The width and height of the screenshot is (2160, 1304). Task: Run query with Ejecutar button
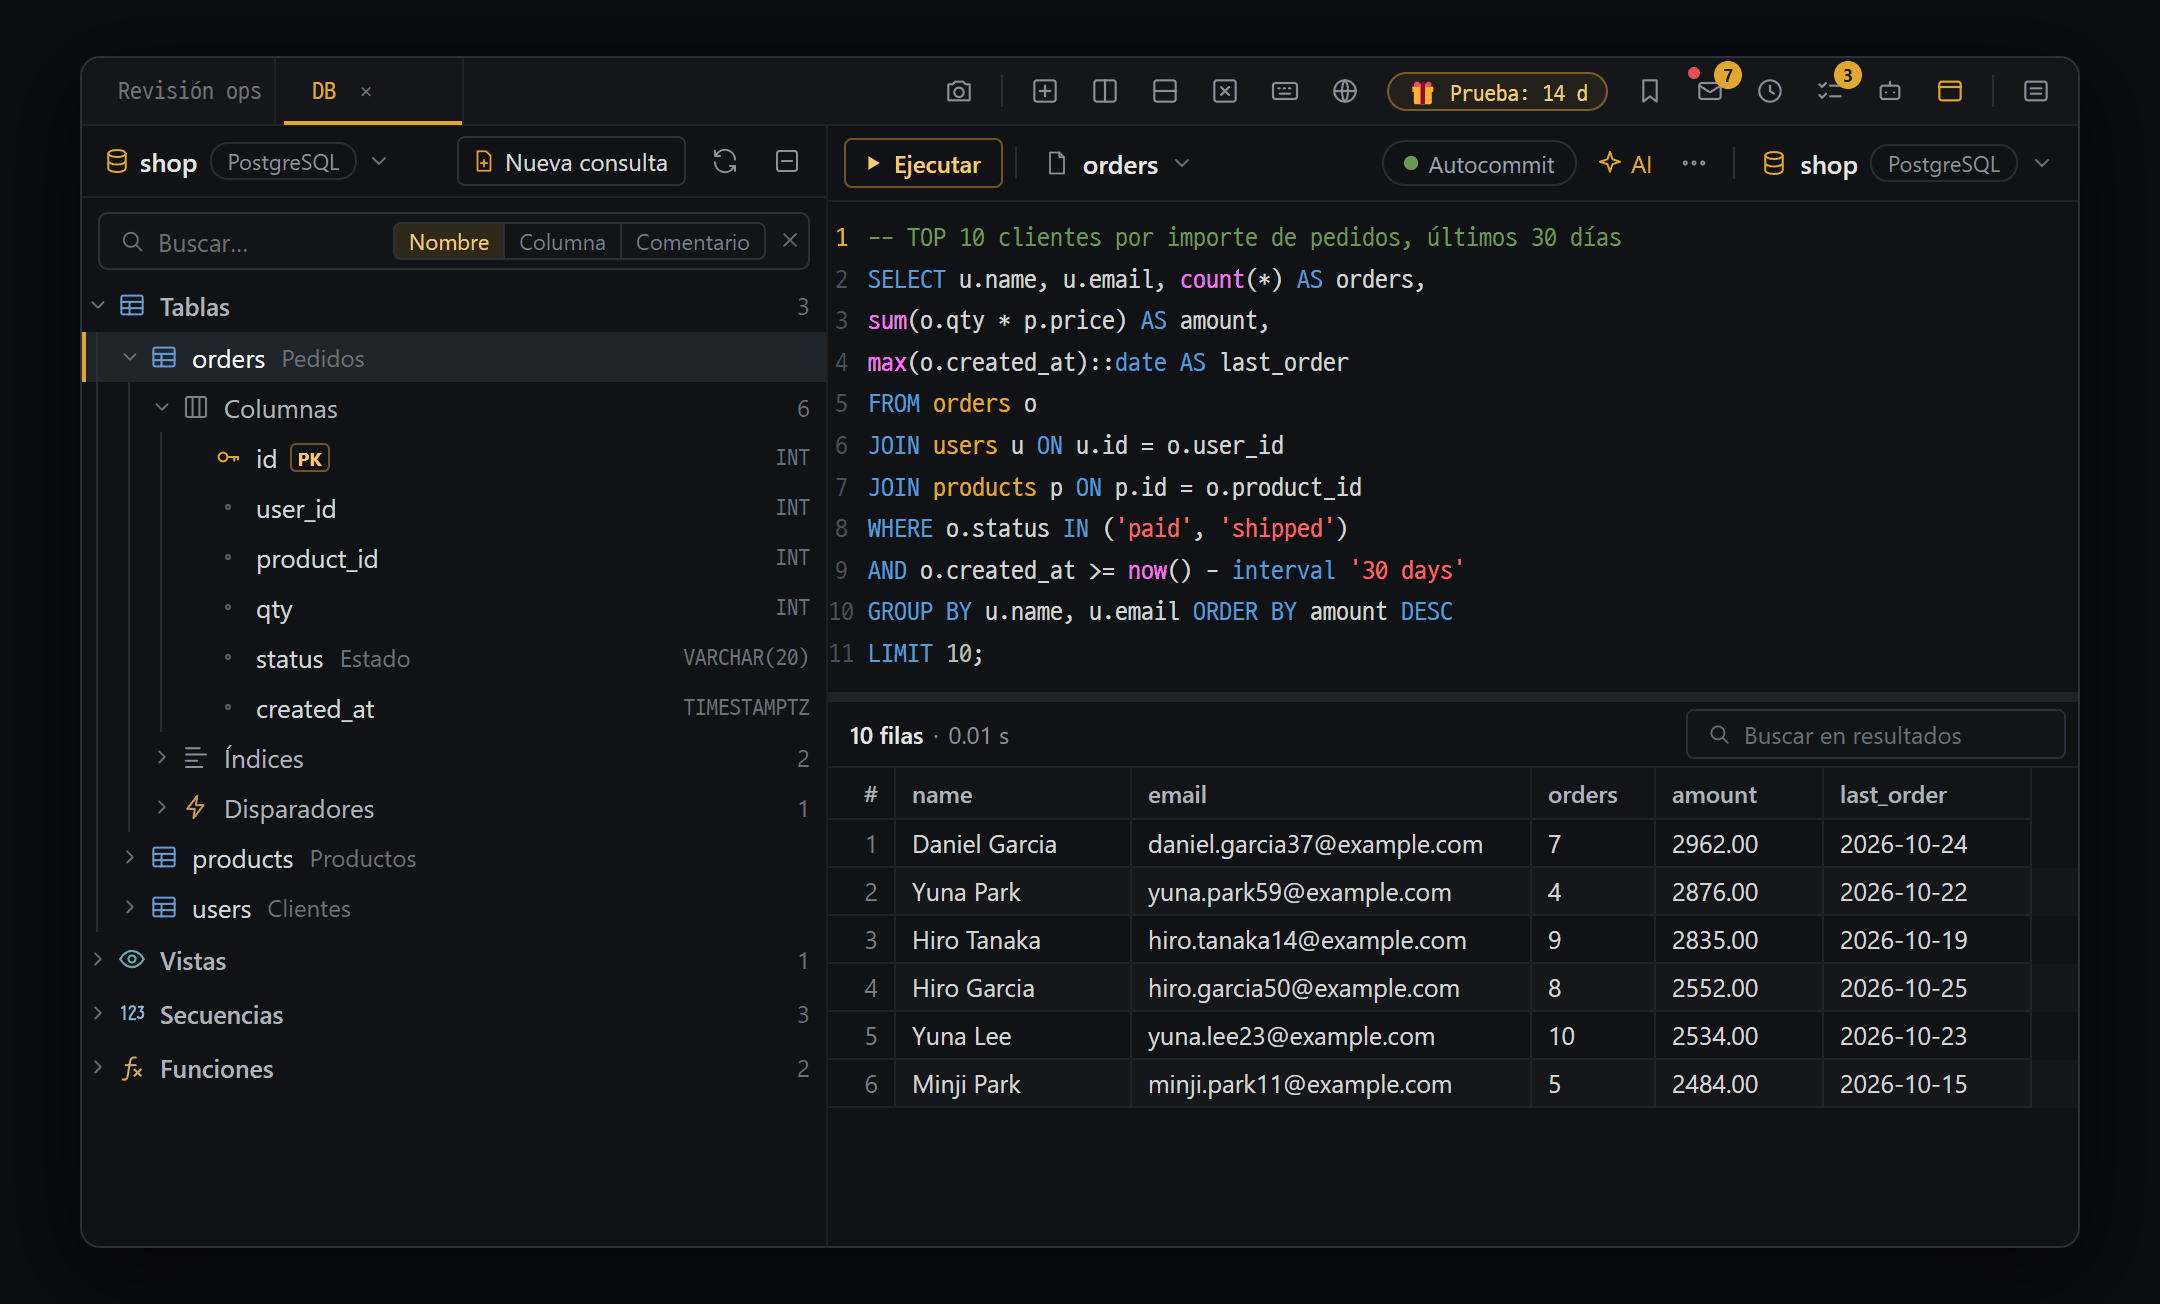(923, 164)
